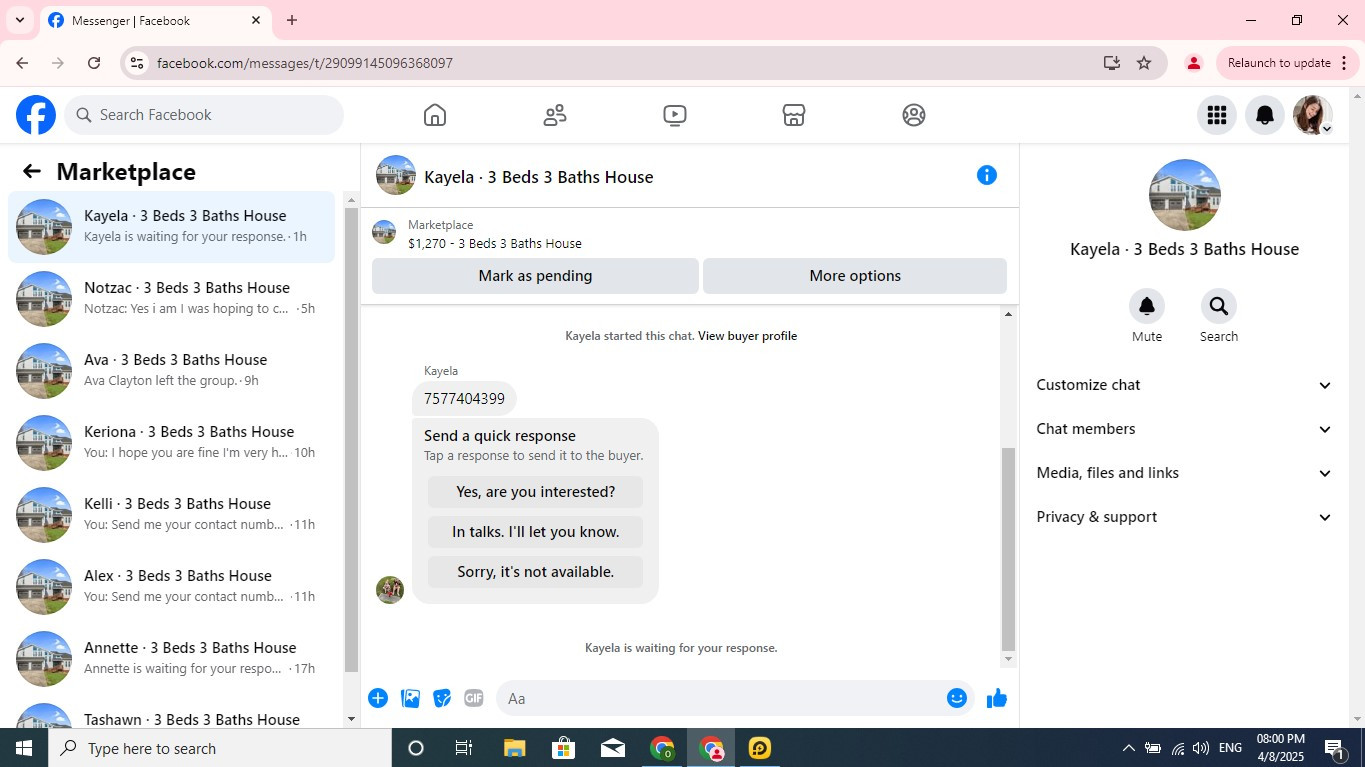Open the Windows Start menu
Image resolution: width=1365 pixels, height=767 pixels.
[24, 748]
